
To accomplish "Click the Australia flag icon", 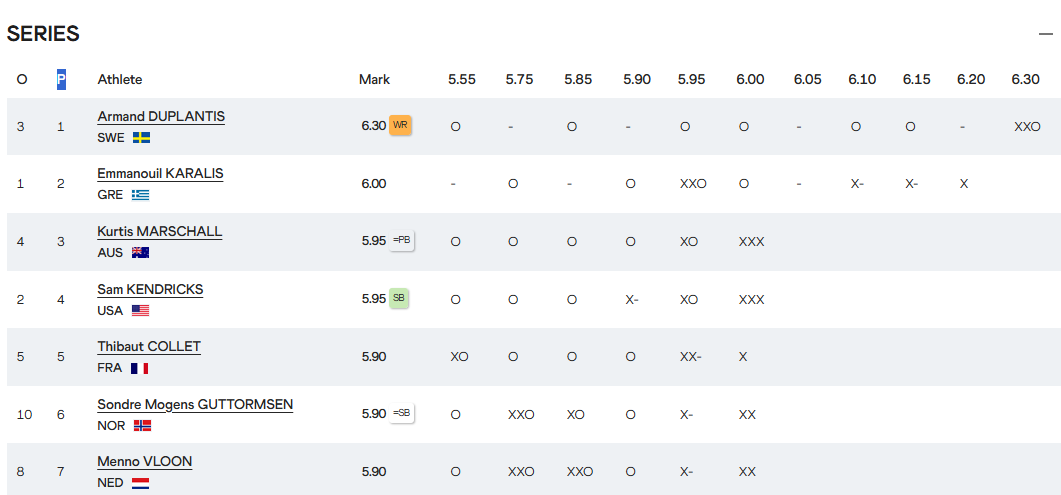I will (x=140, y=253).
